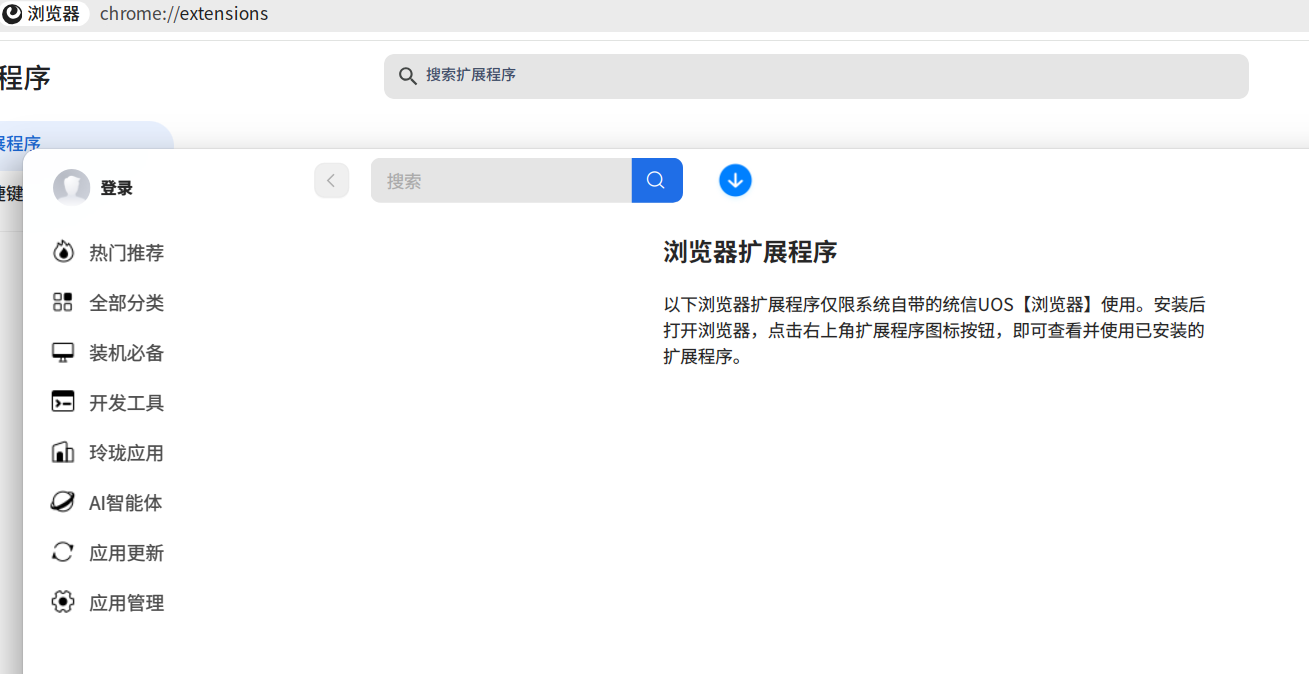Open 玲珑应用 in the sidebar
Screen dimensions: 1309x674
point(108,453)
